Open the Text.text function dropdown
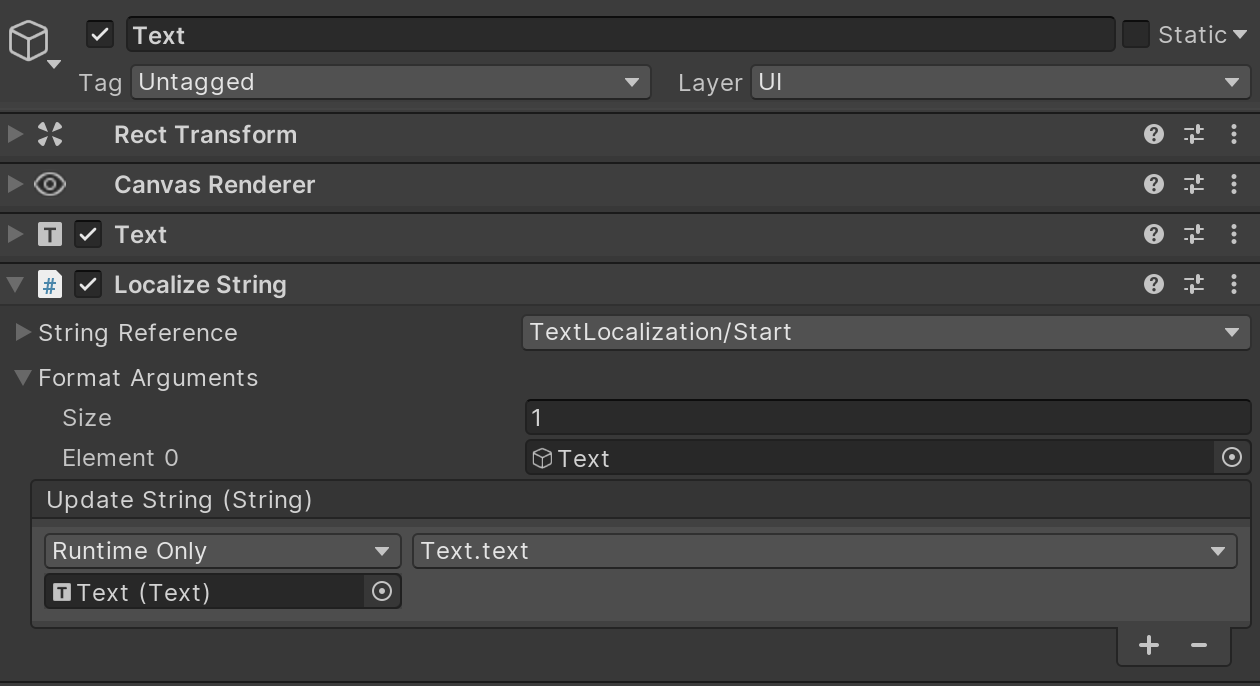 [x=824, y=551]
